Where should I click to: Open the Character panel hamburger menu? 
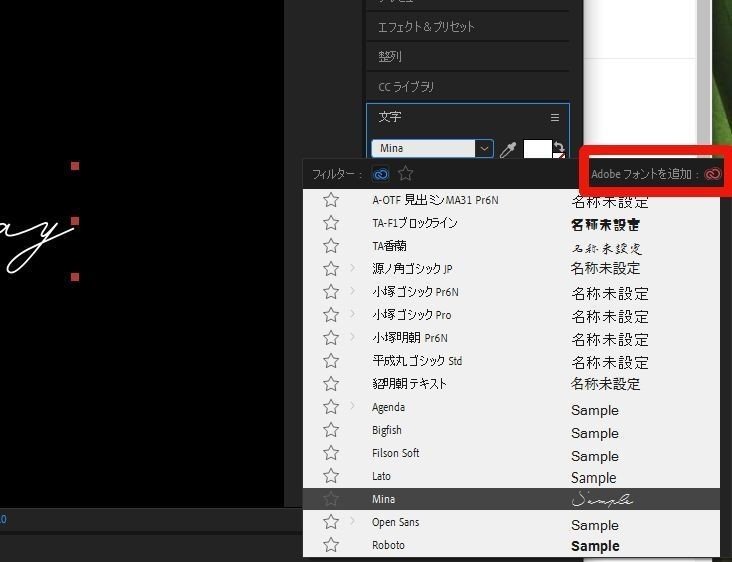coord(555,118)
